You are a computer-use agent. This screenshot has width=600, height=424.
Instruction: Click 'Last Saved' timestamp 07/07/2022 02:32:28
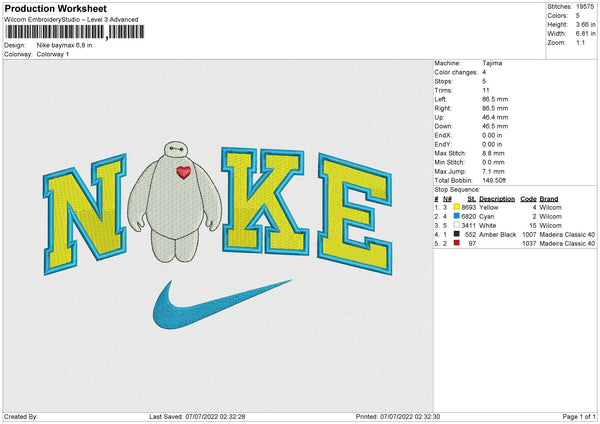[x=215, y=417]
